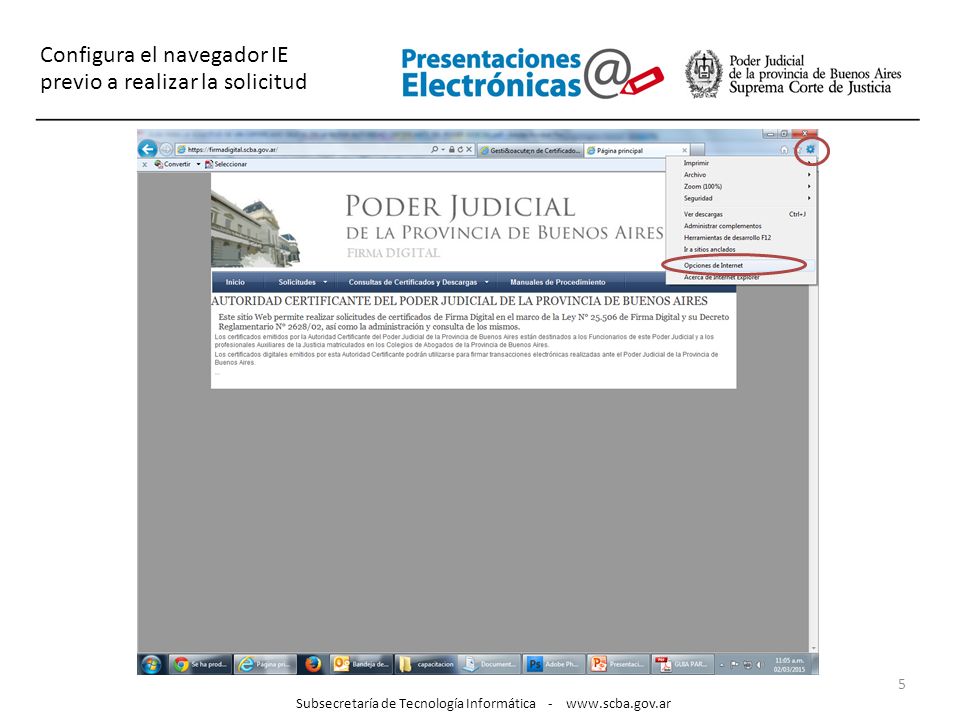Expand the Archivo submenu arrow
The image size is (960, 720).
809,174
